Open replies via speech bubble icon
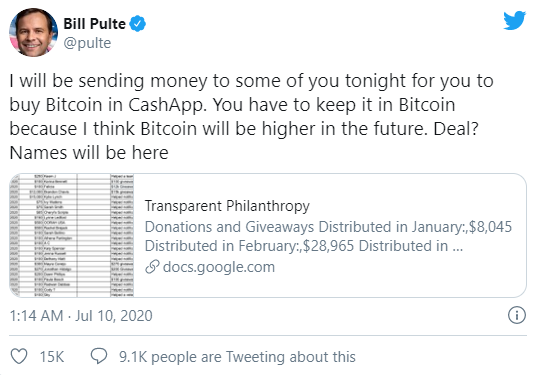This screenshot has height=375, width=534. 99,356
